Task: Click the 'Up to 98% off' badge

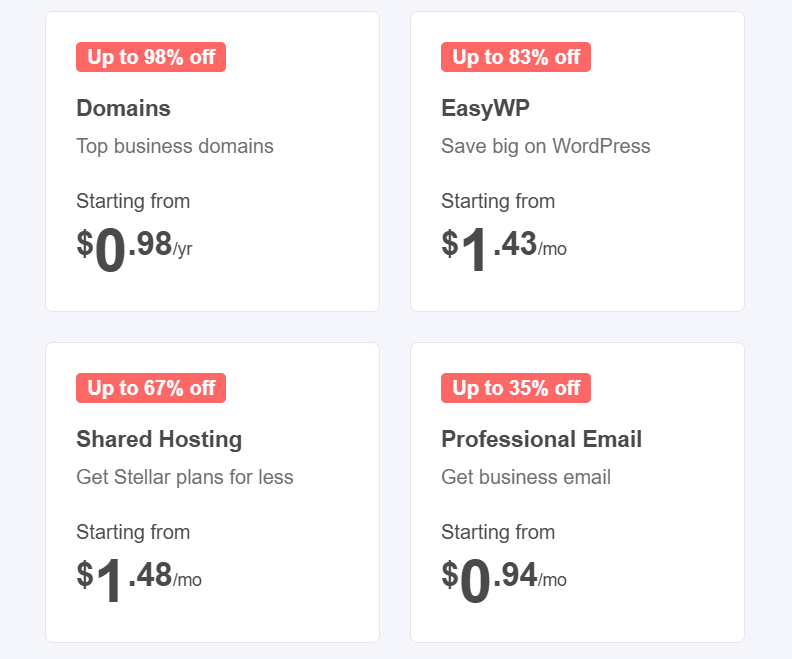Action: click(151, 57)
